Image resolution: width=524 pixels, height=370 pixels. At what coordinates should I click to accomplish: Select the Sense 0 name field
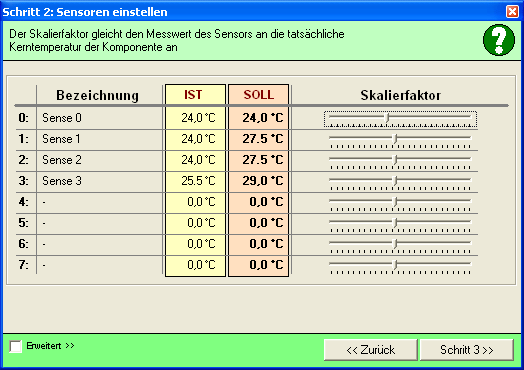tap(100, 118)
